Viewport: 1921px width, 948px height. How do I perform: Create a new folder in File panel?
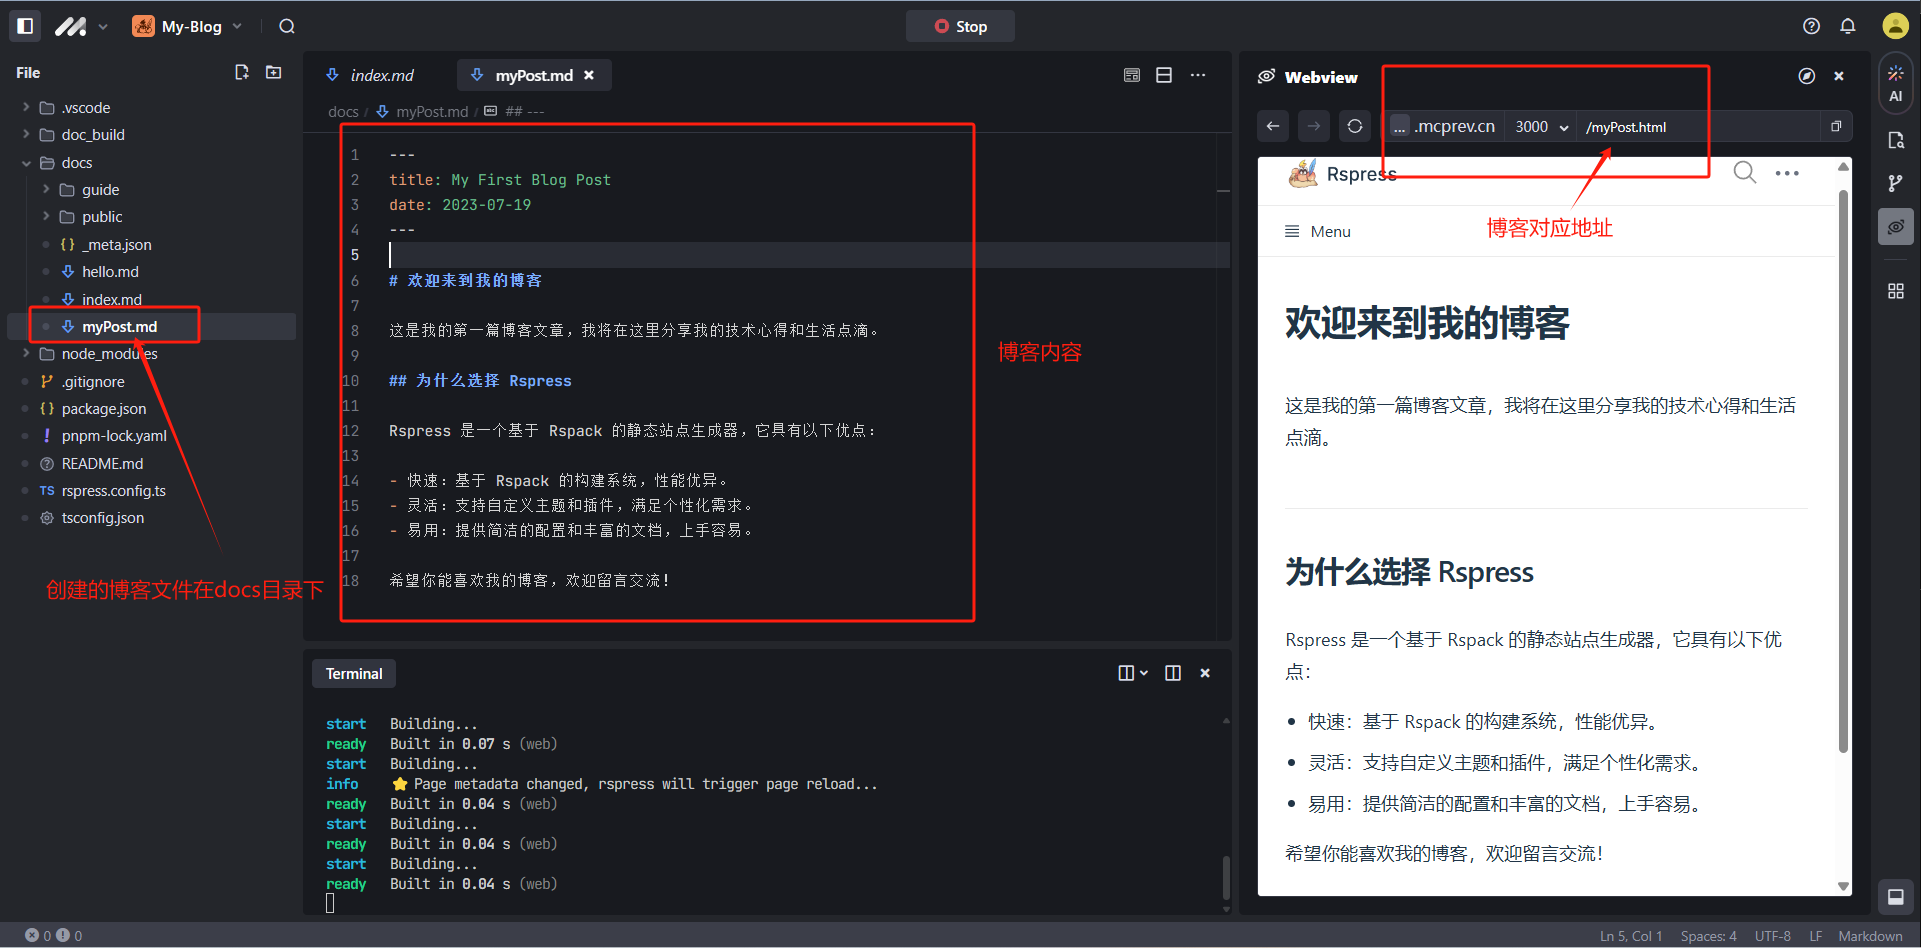(x=274, y=72)
